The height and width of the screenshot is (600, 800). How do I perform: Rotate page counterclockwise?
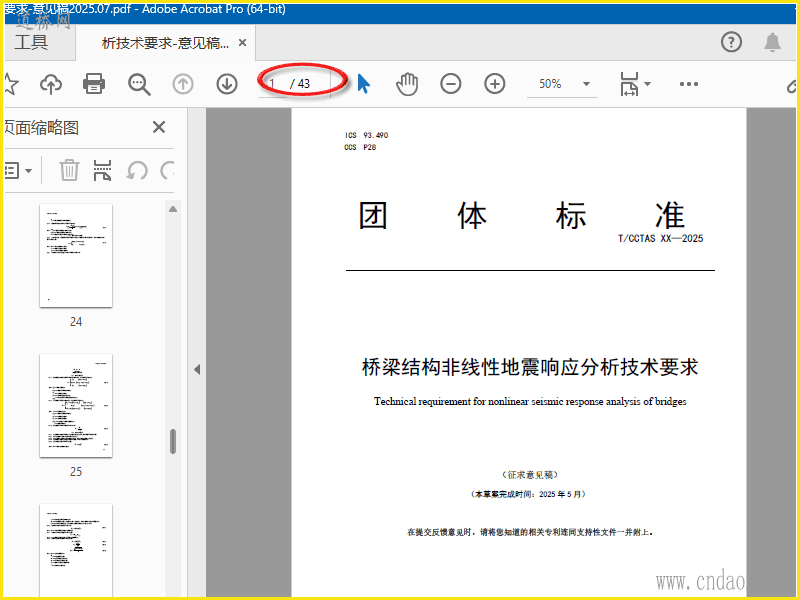(137, 170)
